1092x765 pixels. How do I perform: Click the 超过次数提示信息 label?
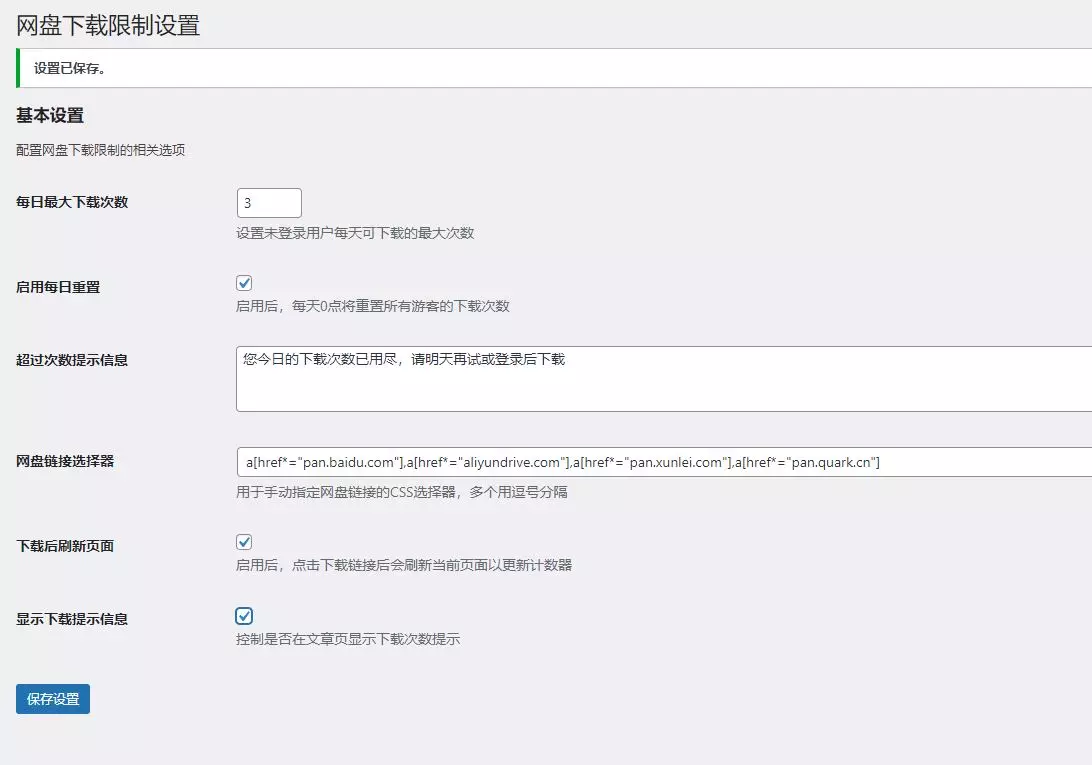point(72,360)
